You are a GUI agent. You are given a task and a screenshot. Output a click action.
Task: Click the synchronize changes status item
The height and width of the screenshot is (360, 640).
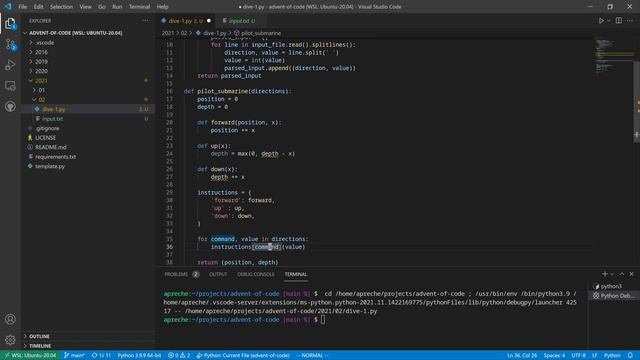101,356
